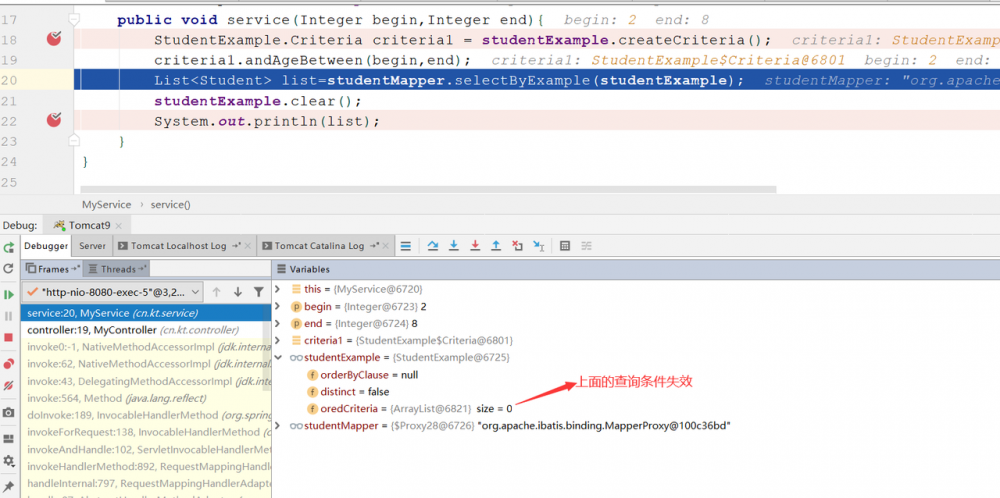Open debugger settings gear icon
Viewport: 1000px width, 498px height.
point(8,460)
